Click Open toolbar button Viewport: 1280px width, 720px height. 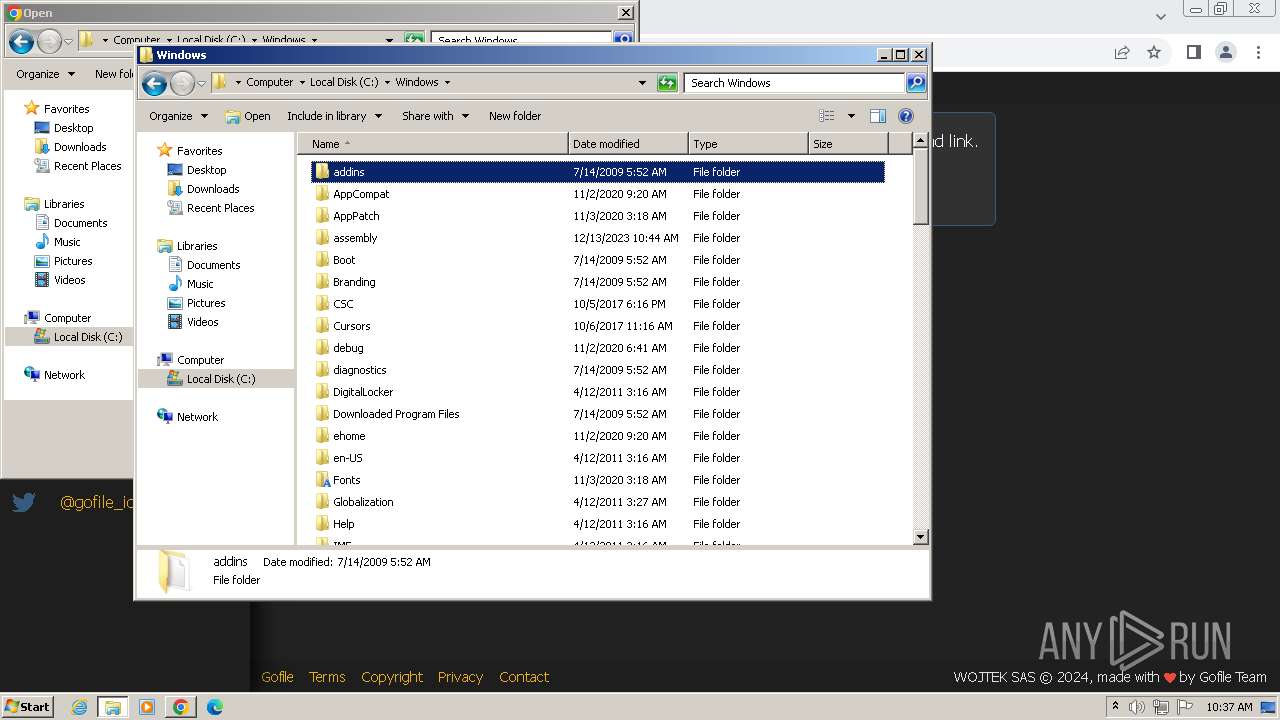click(x=248, y=116)
